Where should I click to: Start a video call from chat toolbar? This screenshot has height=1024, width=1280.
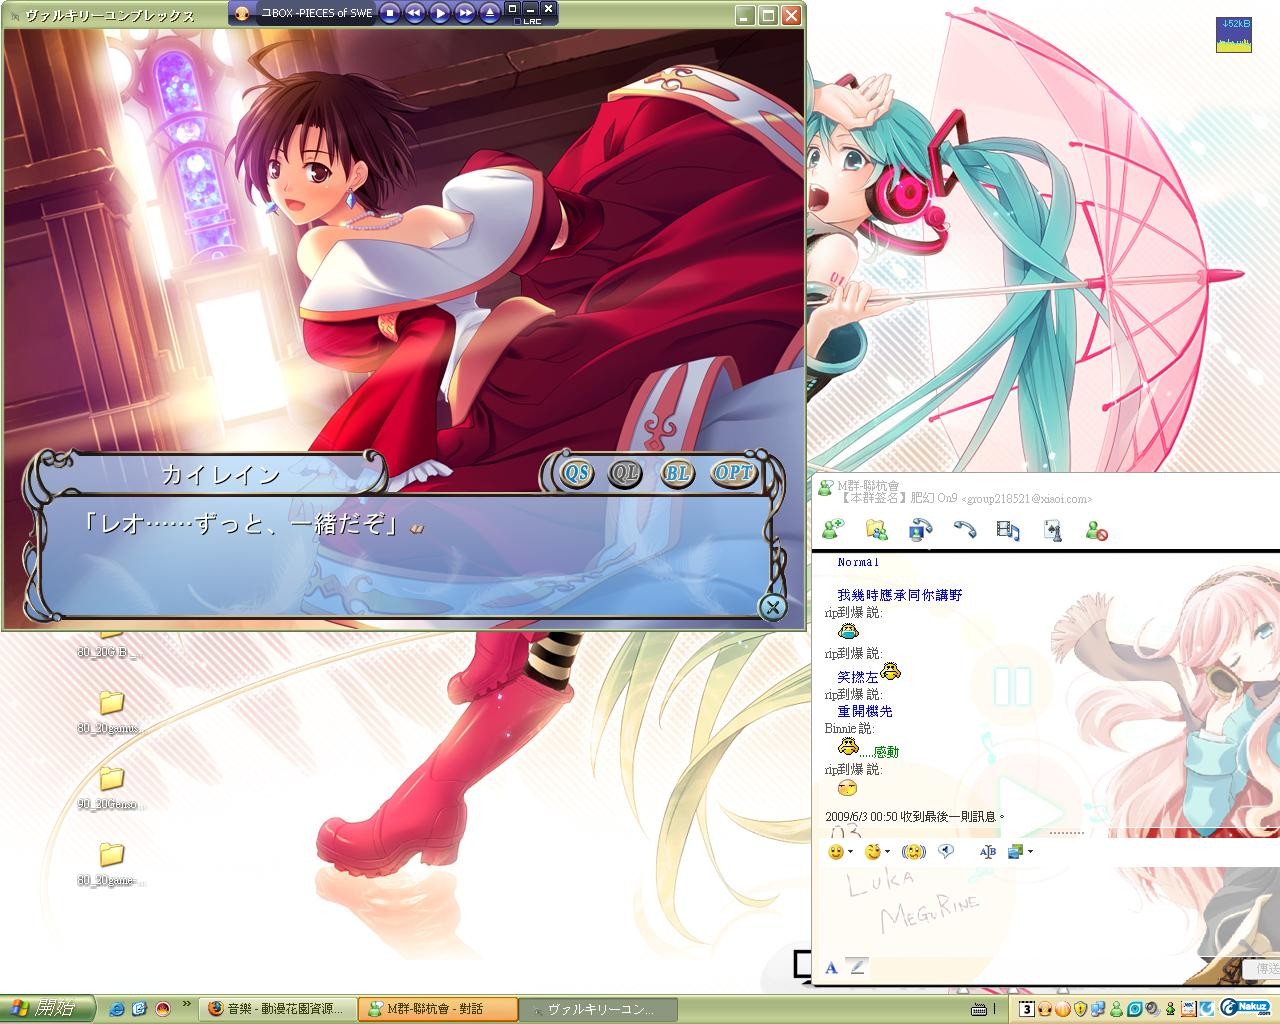tap(920, 530)
